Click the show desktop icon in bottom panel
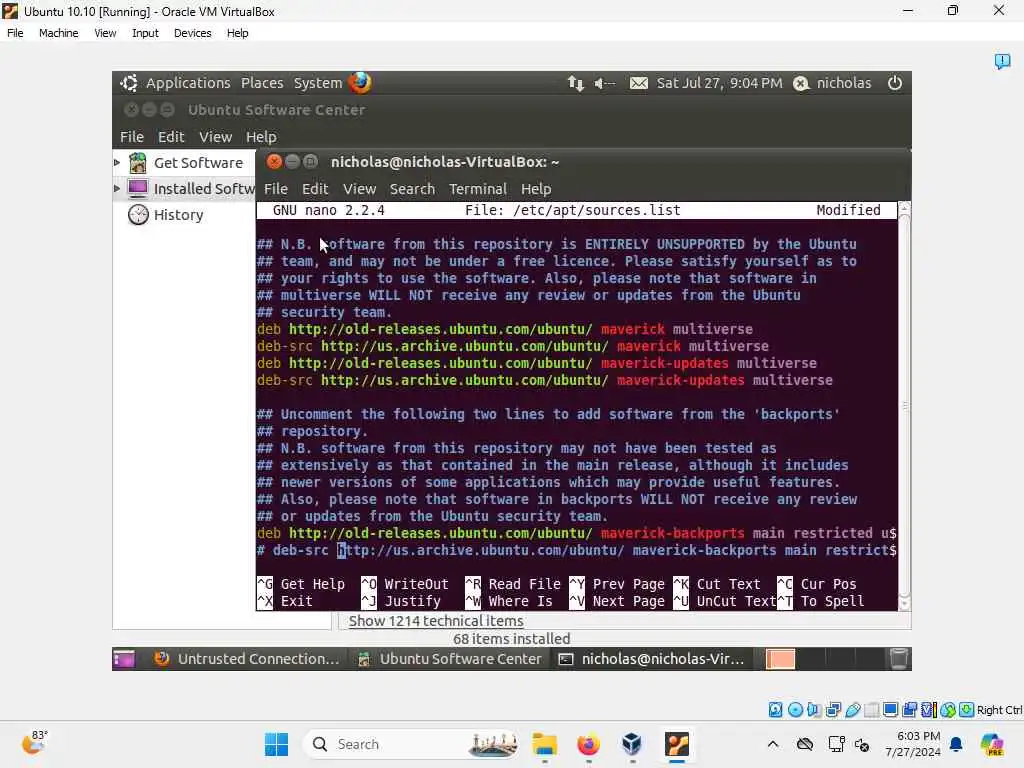Image resolution: width=1024 pixels, height=768 pixels. click(123, 660)
